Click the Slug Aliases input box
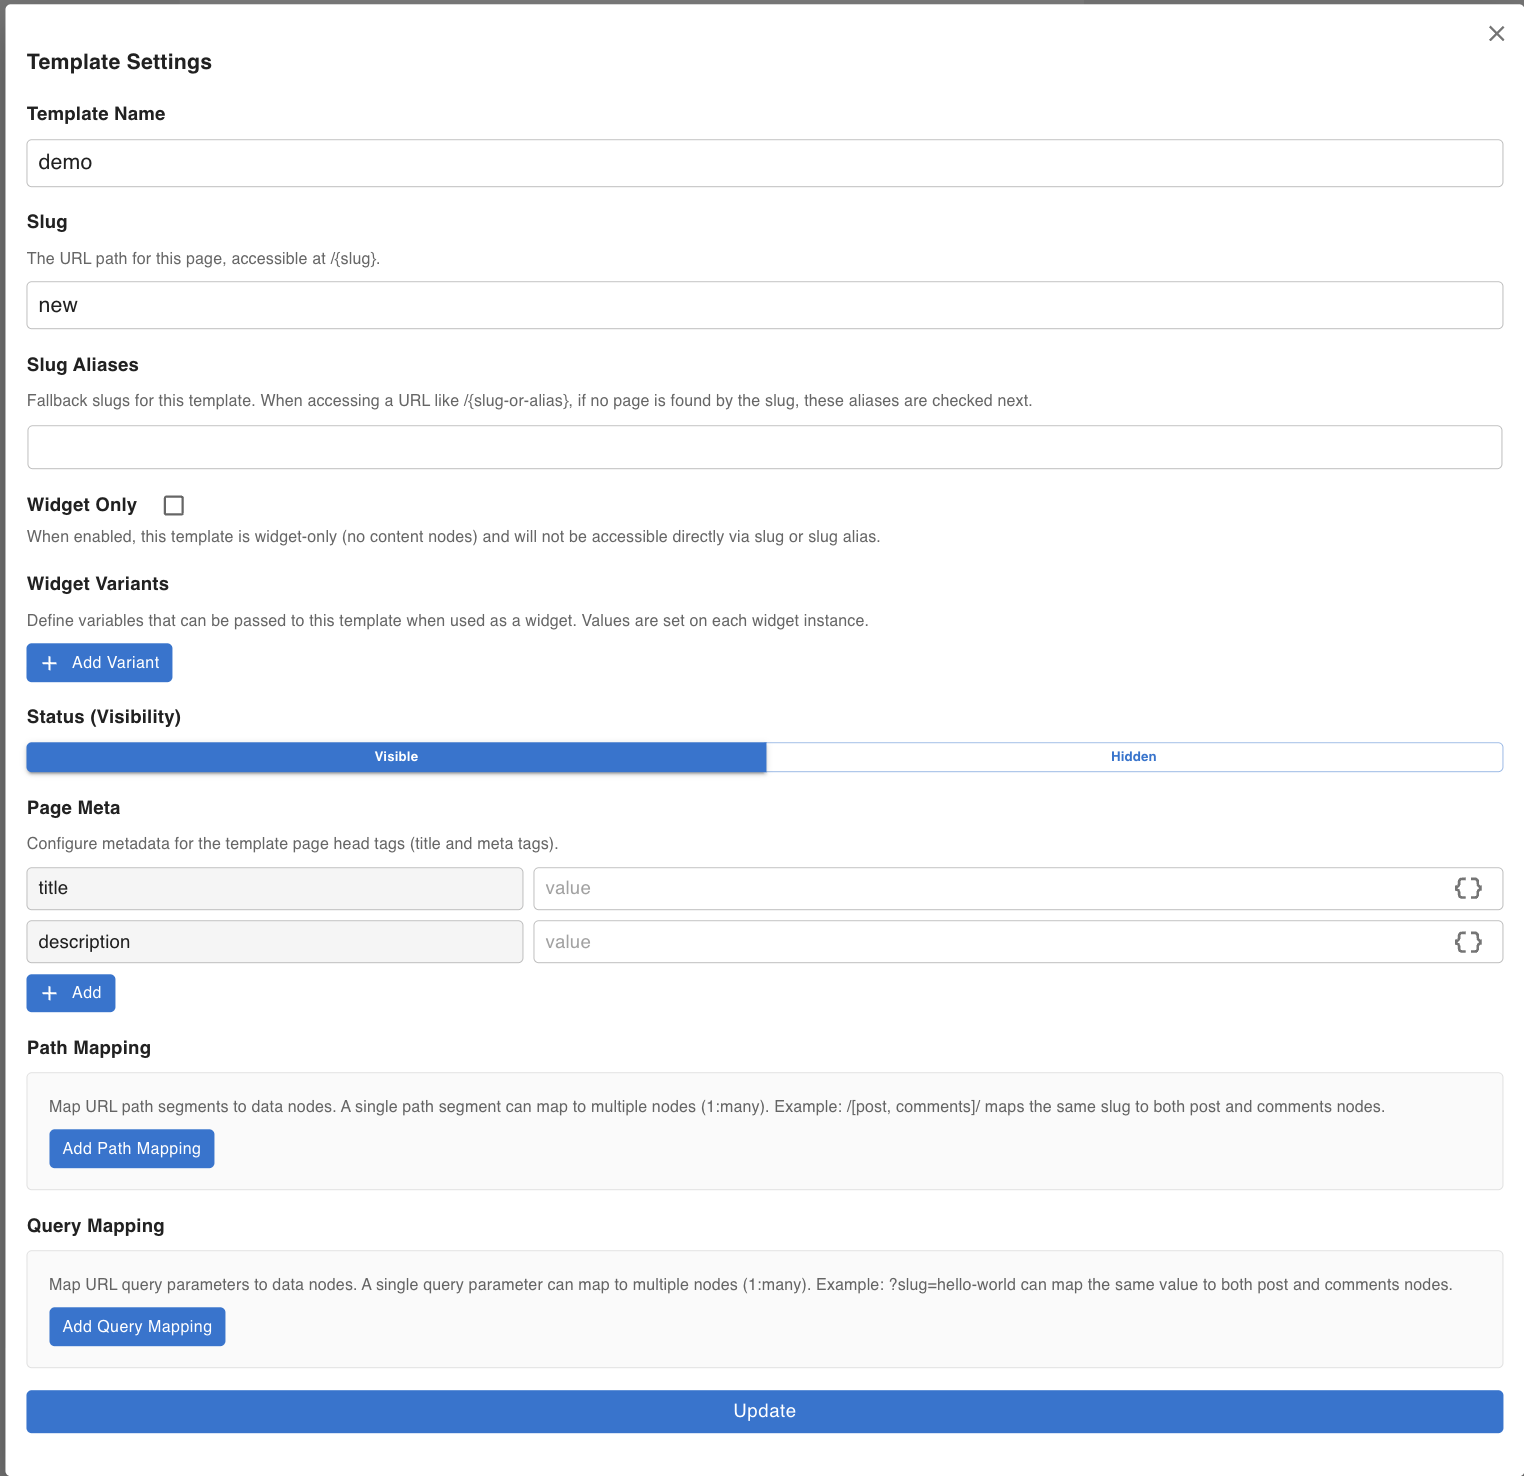 [764, 447]
